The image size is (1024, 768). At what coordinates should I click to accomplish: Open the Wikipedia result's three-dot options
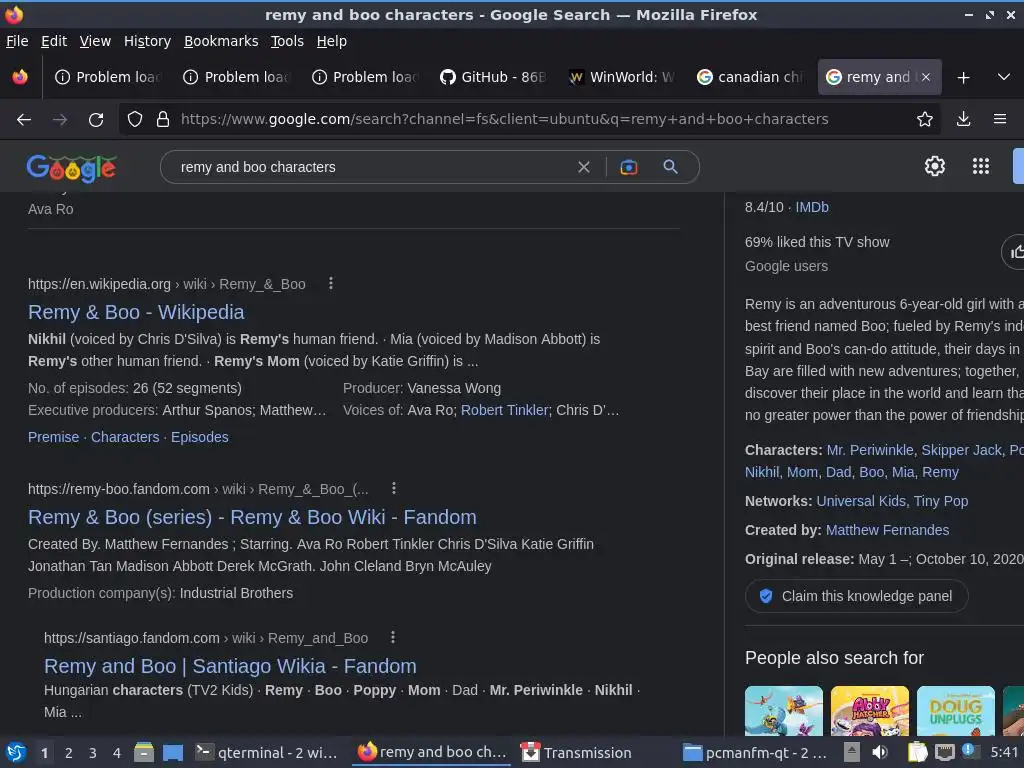pyautogui.click(x=331, y=283)
